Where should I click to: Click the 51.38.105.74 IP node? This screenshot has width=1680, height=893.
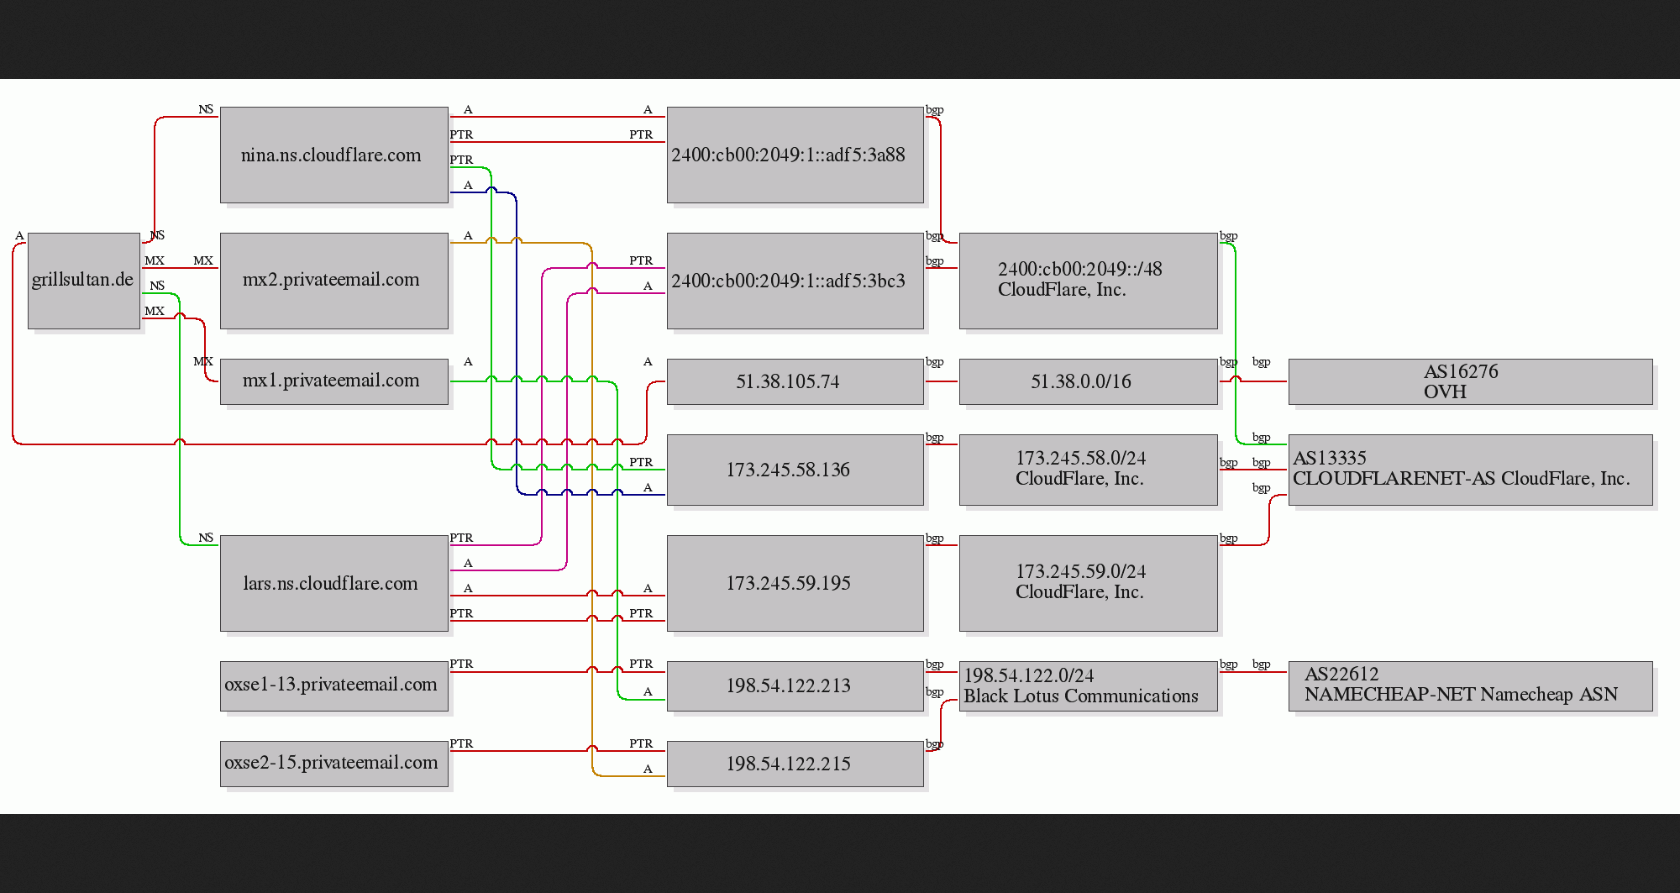(795, 382)
